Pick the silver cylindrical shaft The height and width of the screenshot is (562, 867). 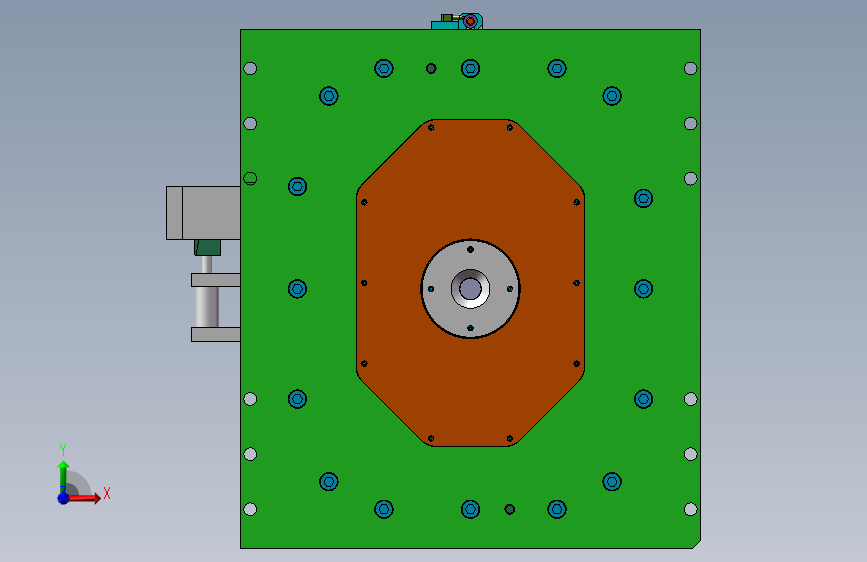click(x=207, y=306)
